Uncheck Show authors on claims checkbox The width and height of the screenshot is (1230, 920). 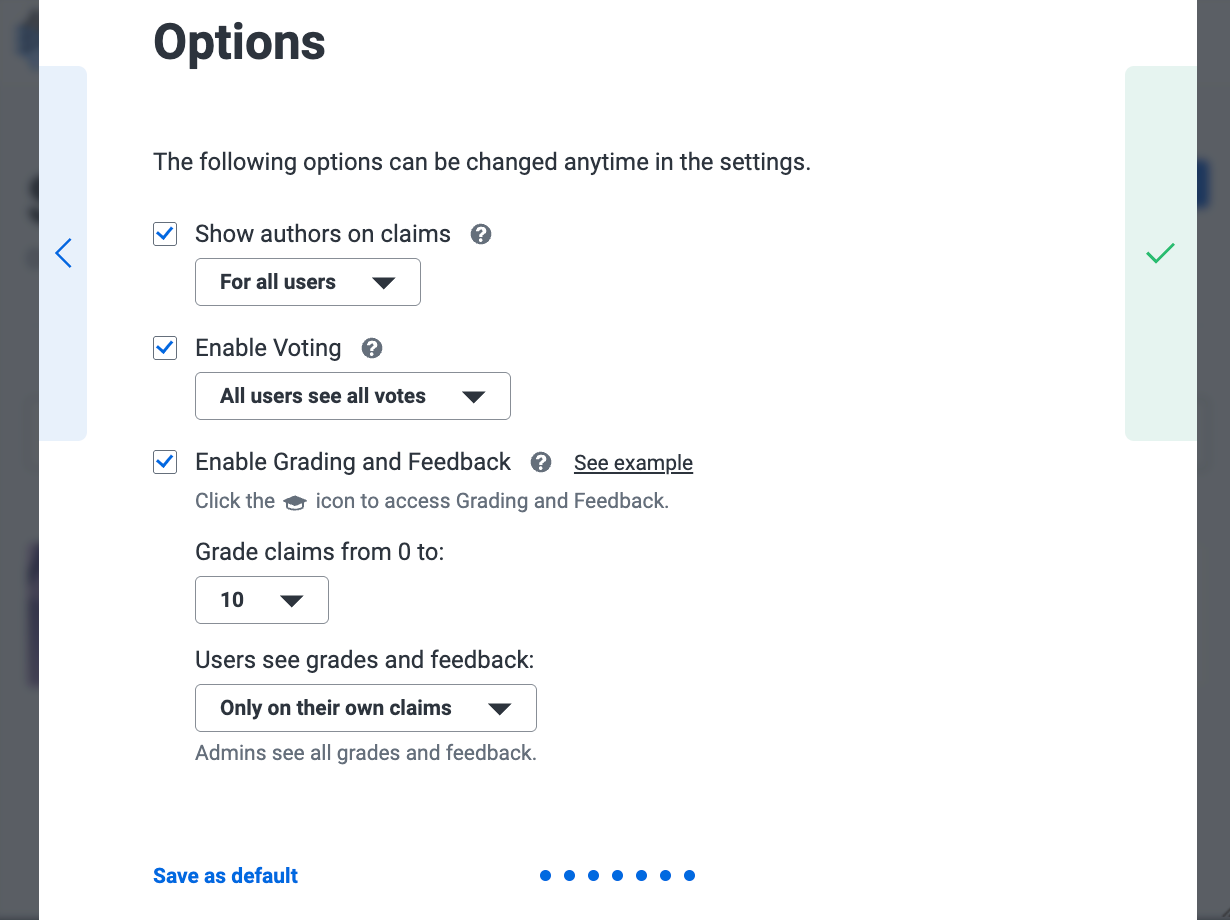165,235
